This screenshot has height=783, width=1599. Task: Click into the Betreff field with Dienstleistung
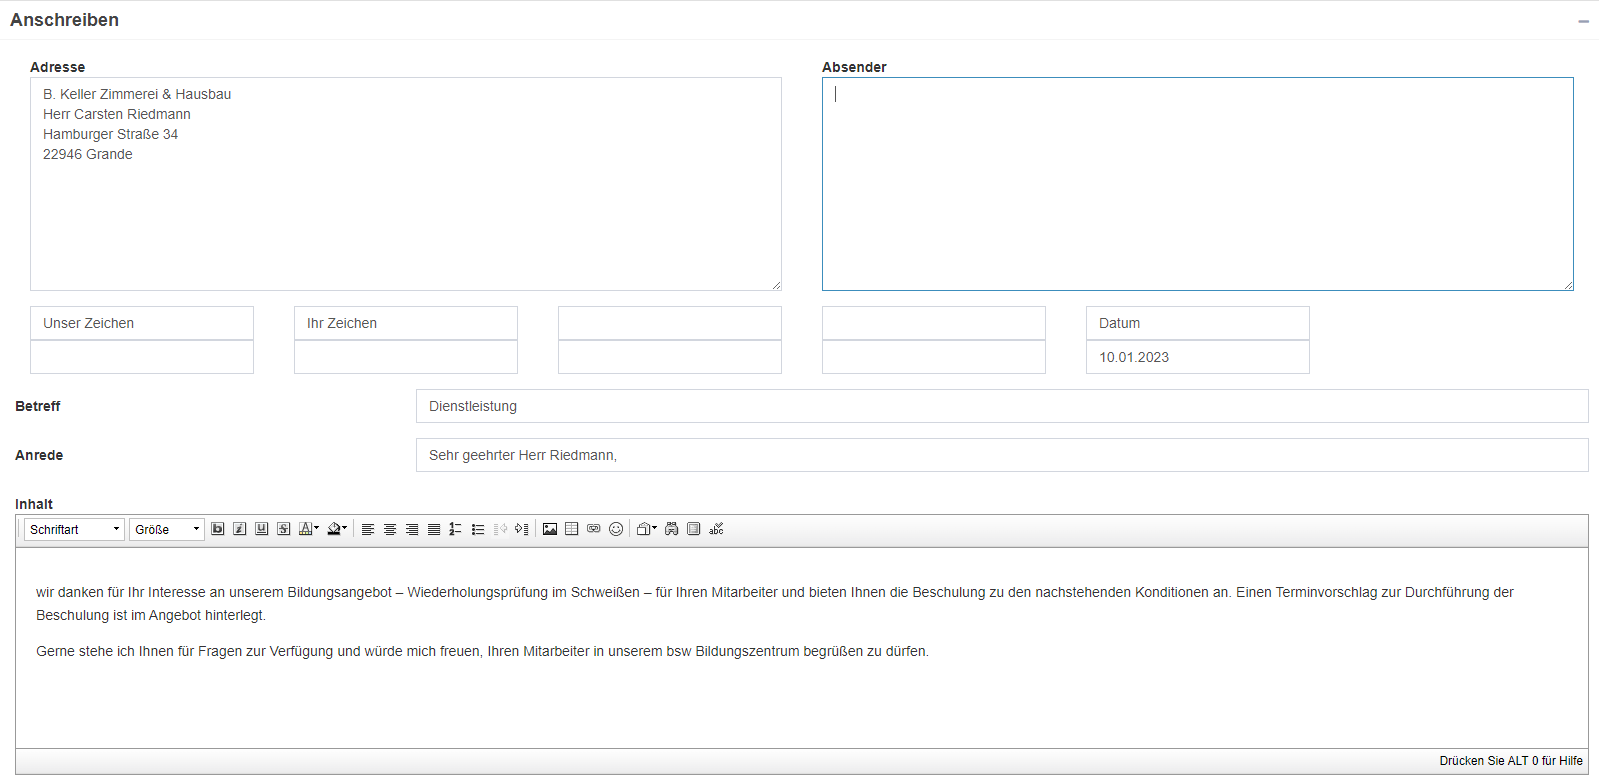[1001, 406]
